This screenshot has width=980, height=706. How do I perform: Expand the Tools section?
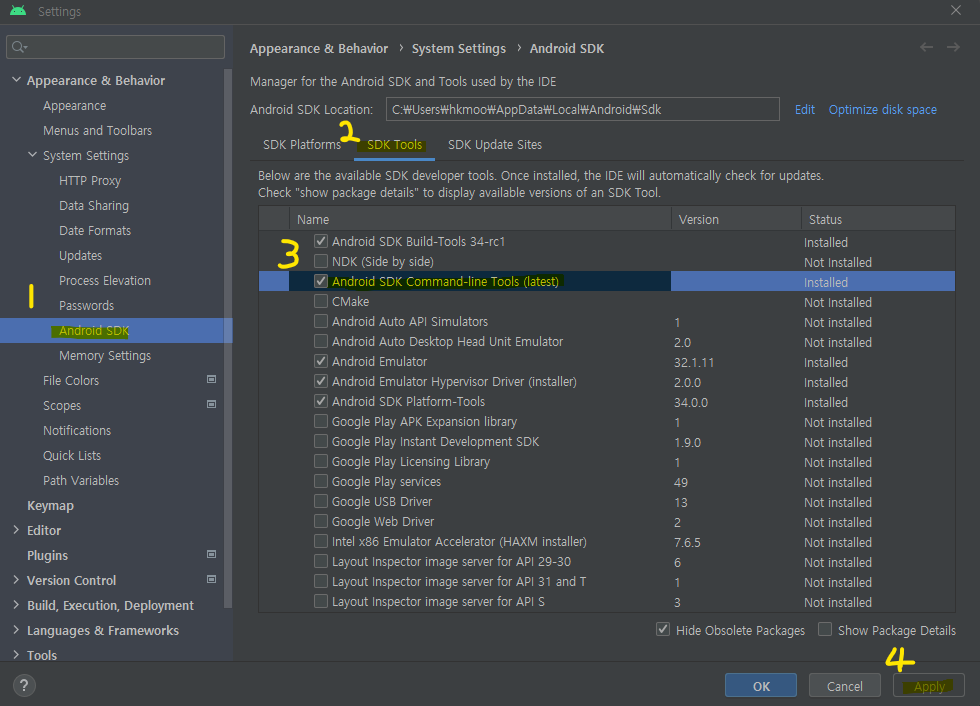coord(16,655)
